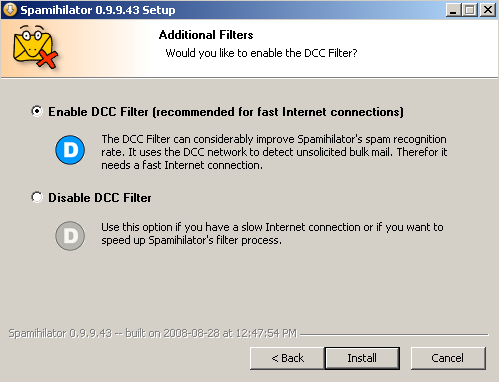Click the build date branding text
Viewport: 499px width, 382px height.
click(x=153, y=333)
